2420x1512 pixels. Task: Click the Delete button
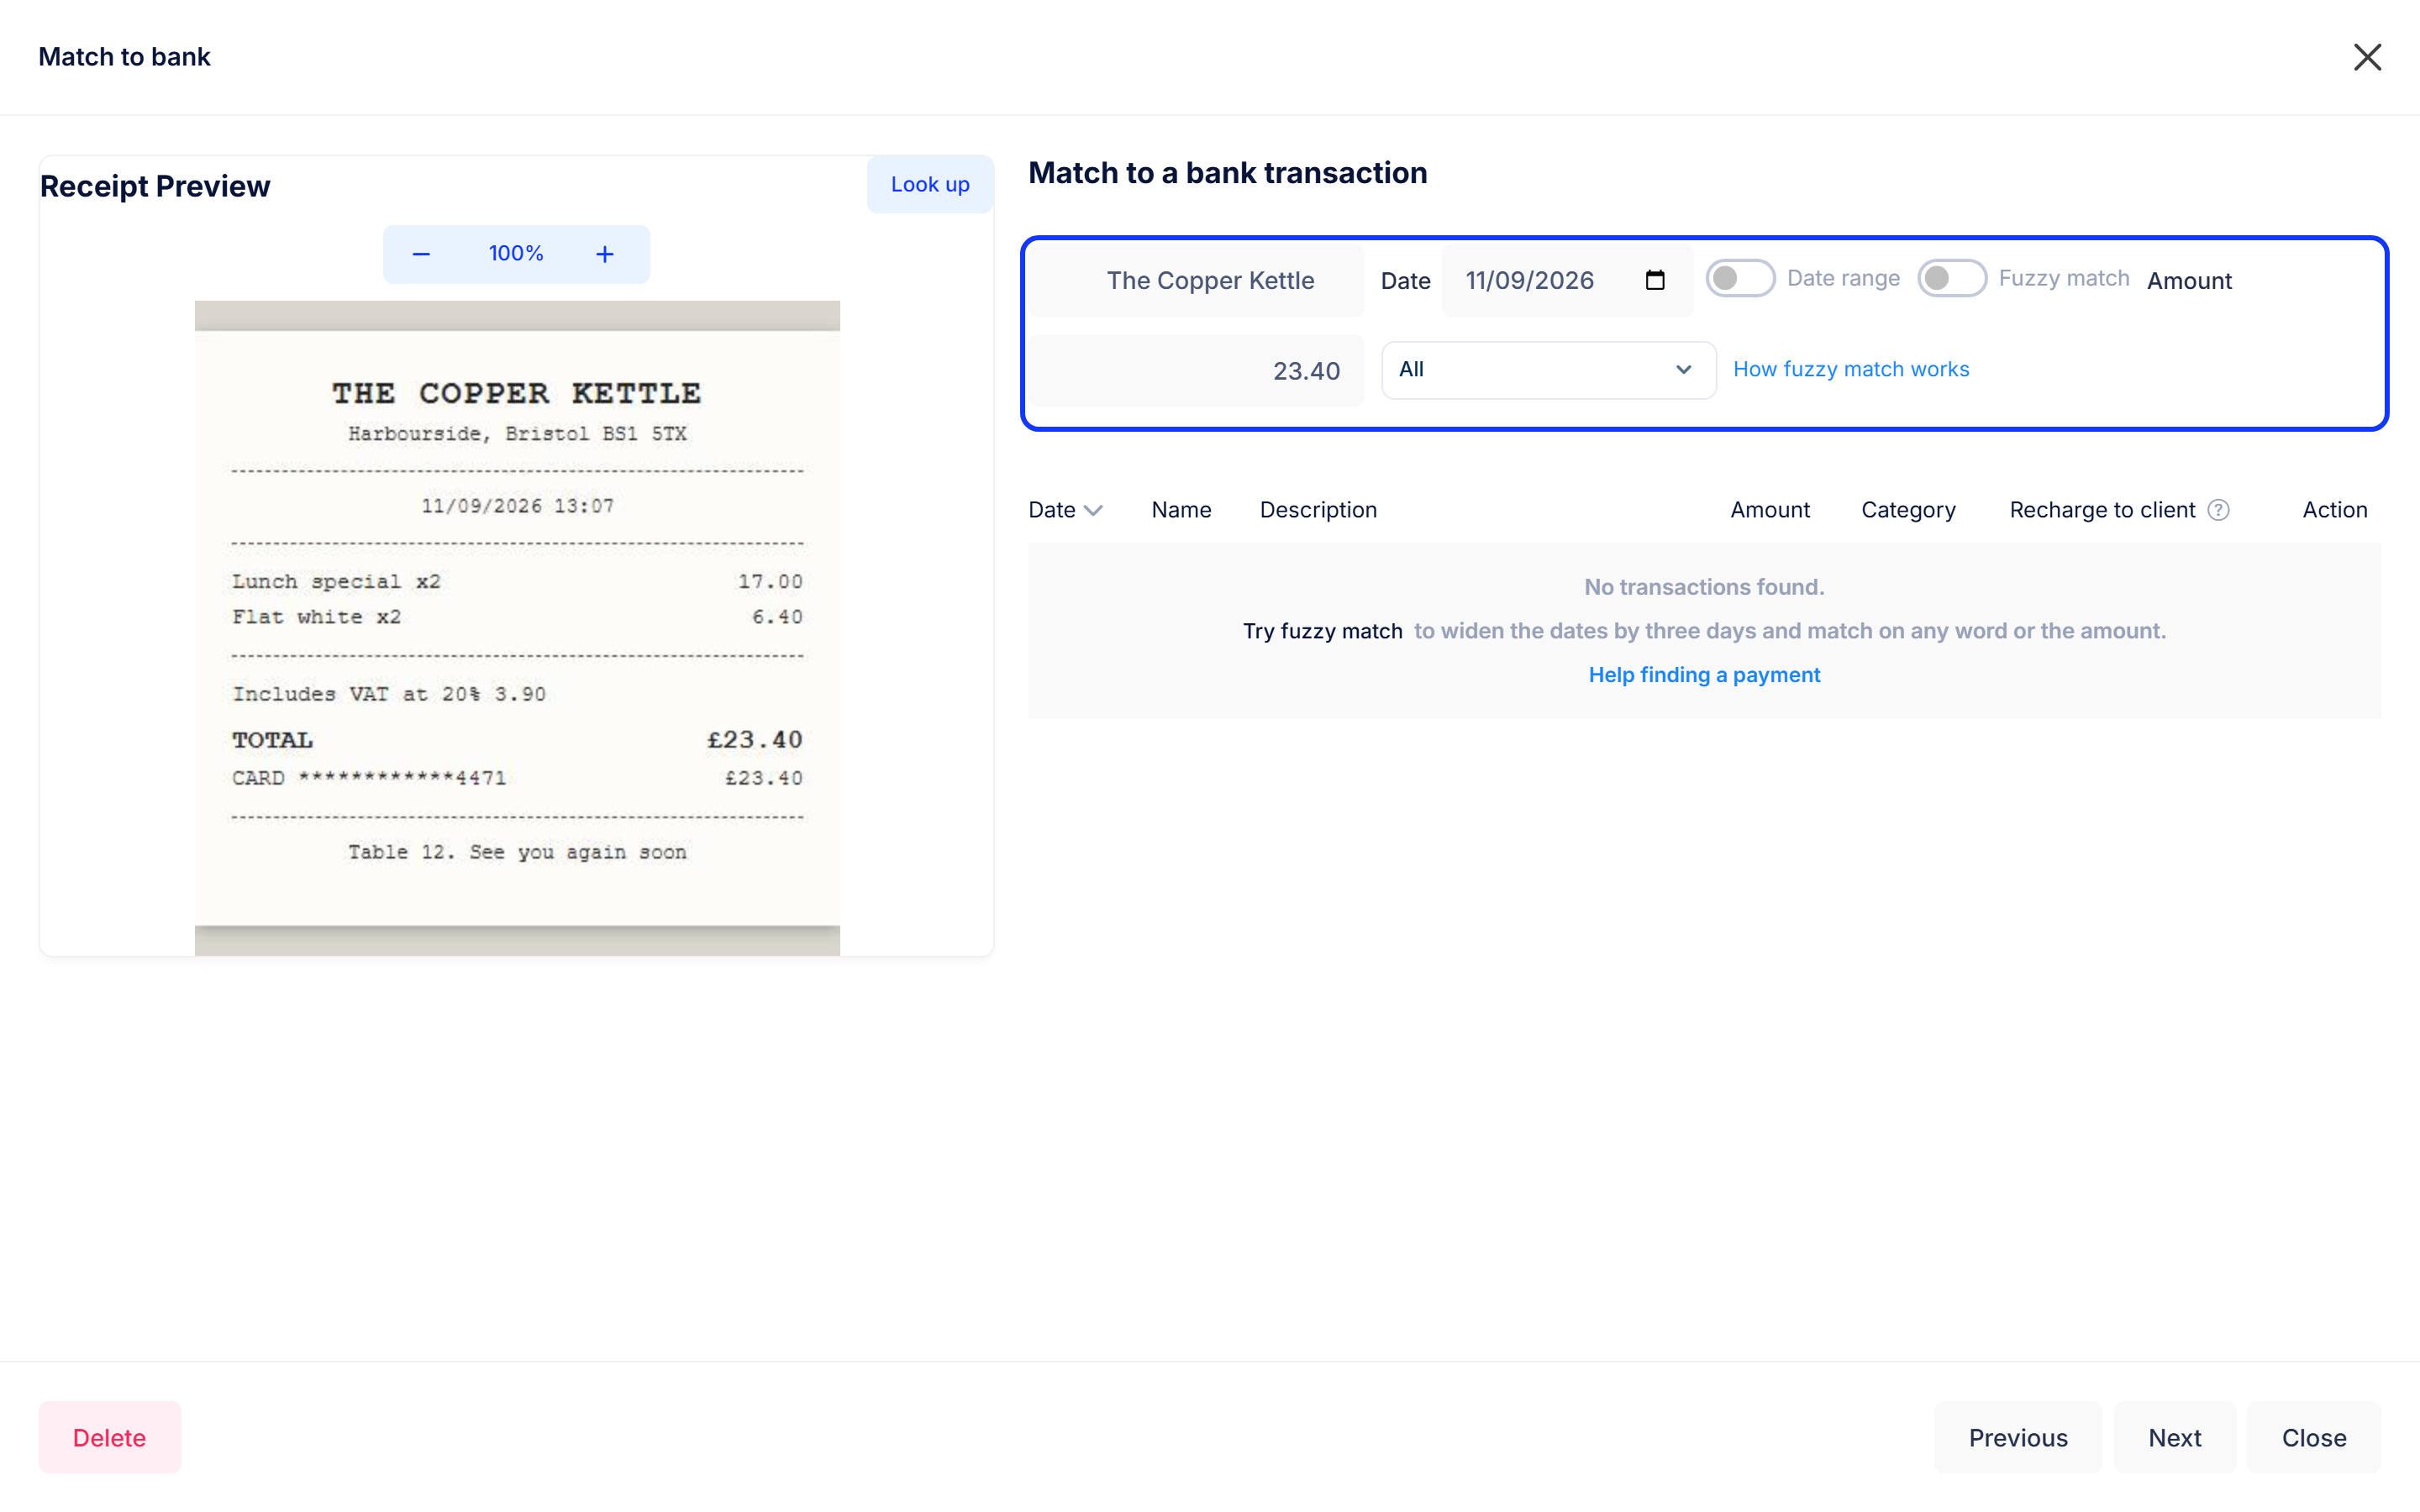(x=110, y=1437)
